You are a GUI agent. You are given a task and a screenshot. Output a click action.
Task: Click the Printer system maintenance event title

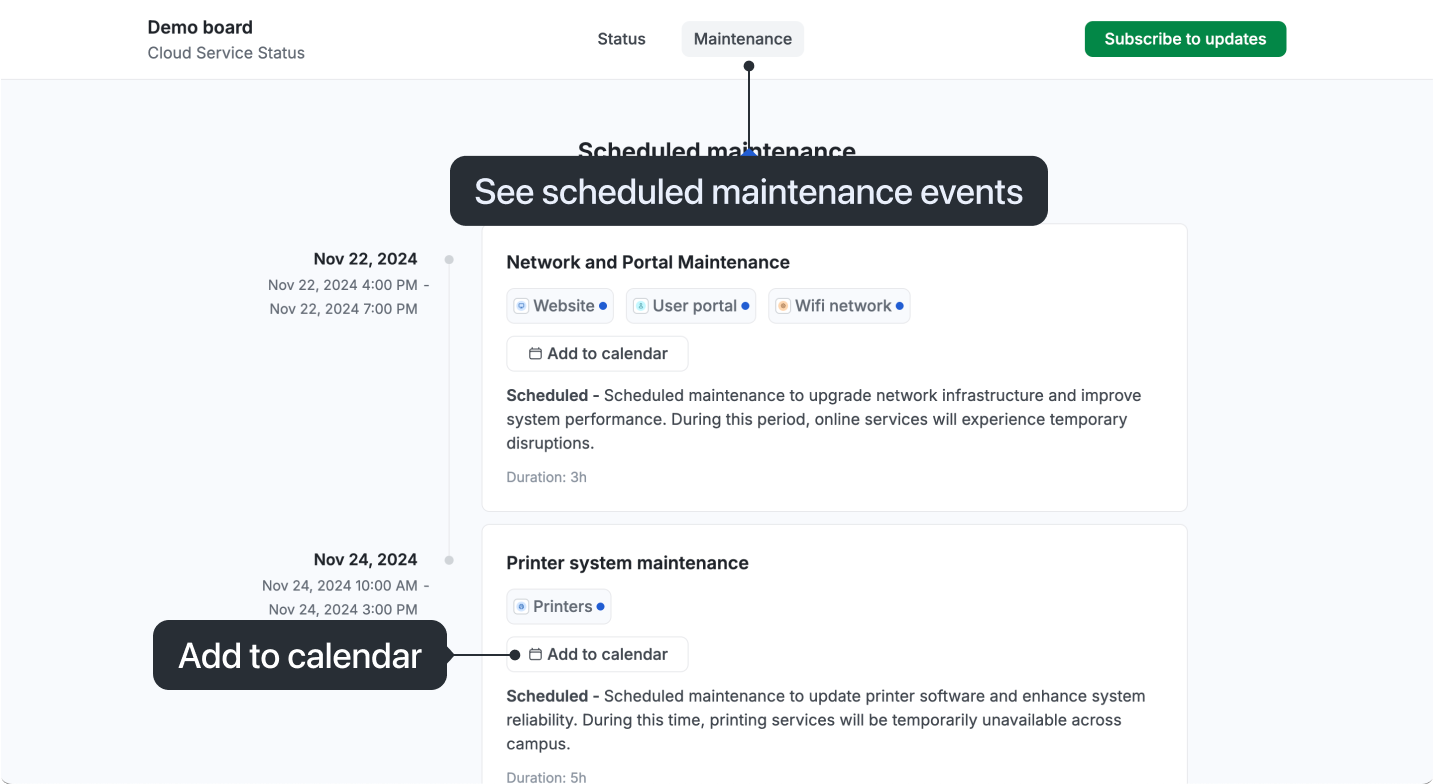click(x=627, y=563)
